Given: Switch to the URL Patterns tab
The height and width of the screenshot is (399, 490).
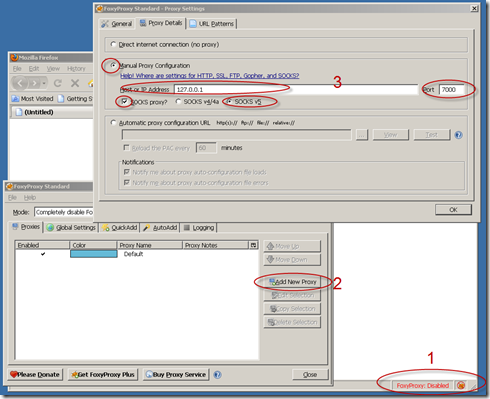Looking at the screenshot, I should point(212,24).
